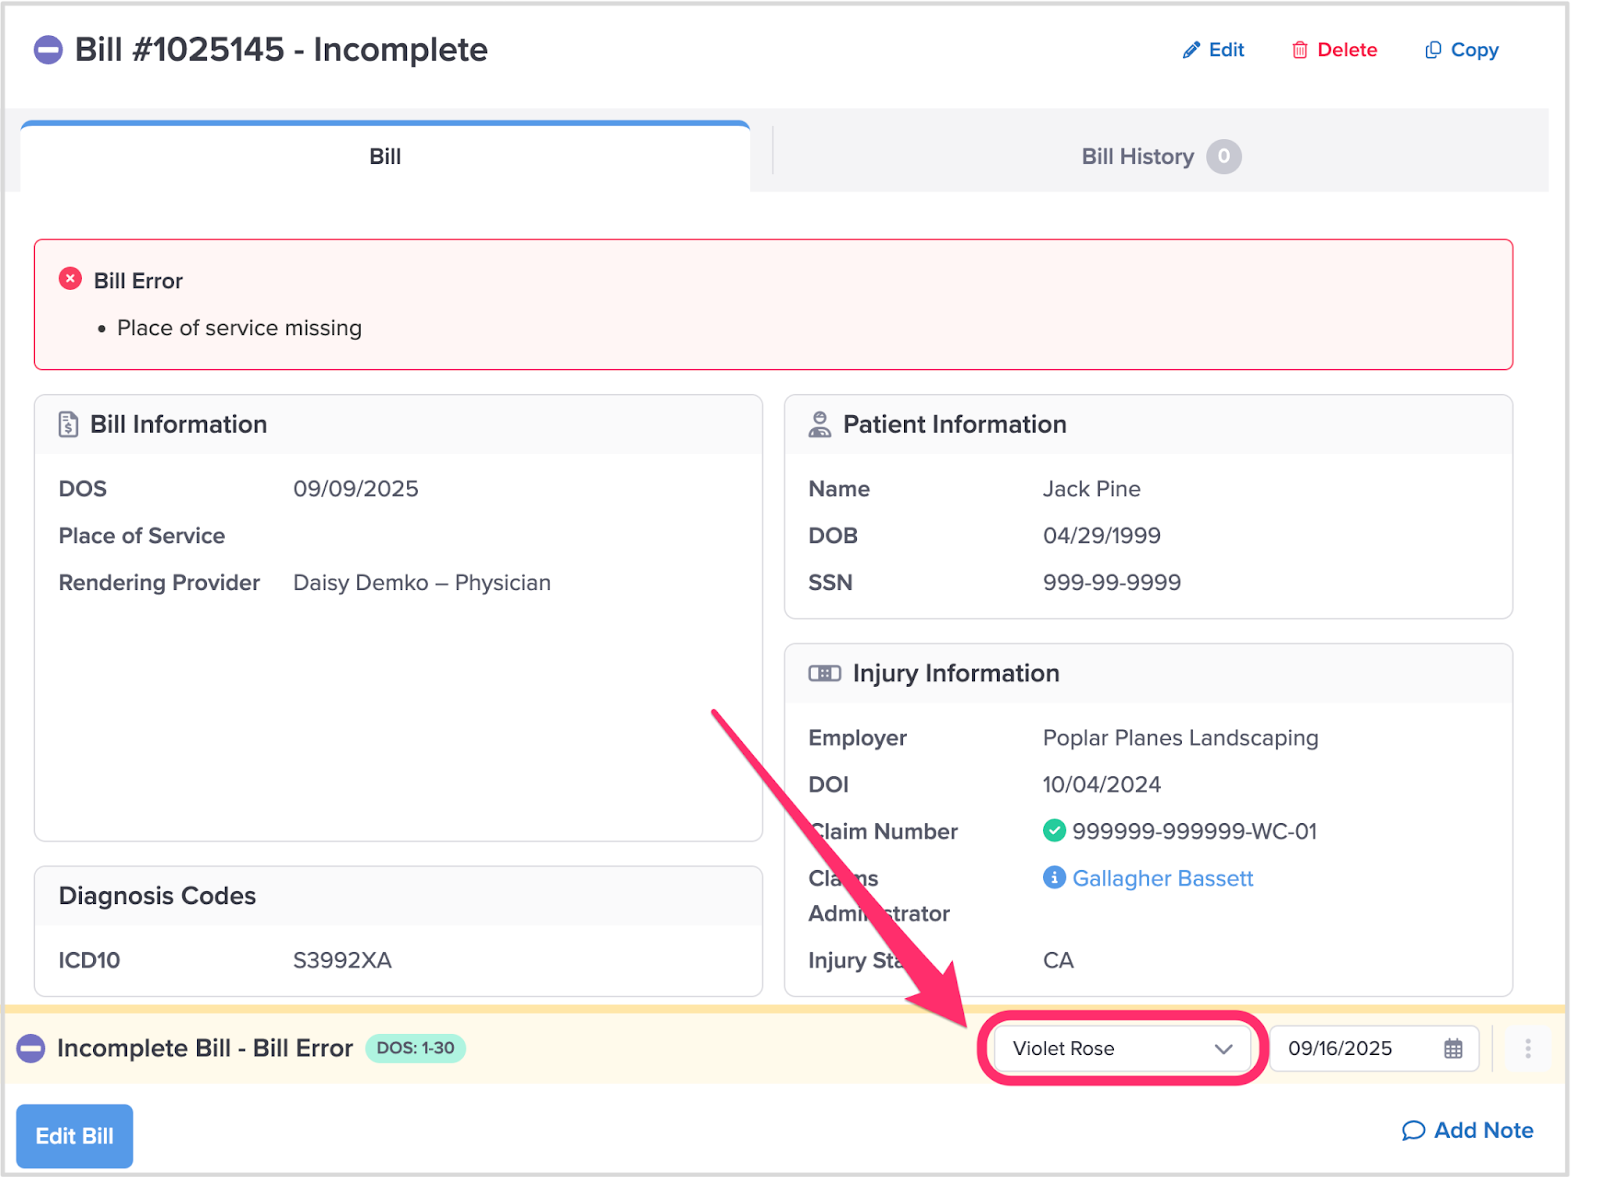Click the red trash Delete icon
This screenshot has height=1177, width=1600.
tap(1299, 50)
